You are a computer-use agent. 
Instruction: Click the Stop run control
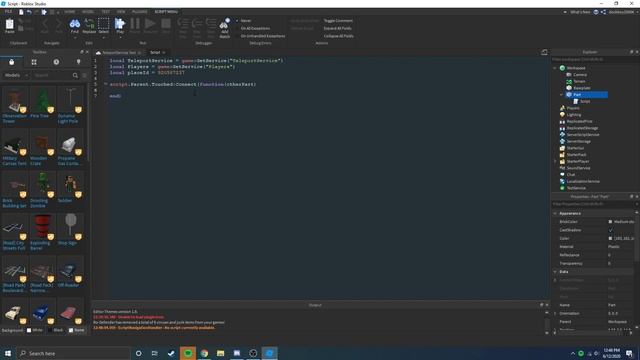pyautogui.click(x=166, y=25)
